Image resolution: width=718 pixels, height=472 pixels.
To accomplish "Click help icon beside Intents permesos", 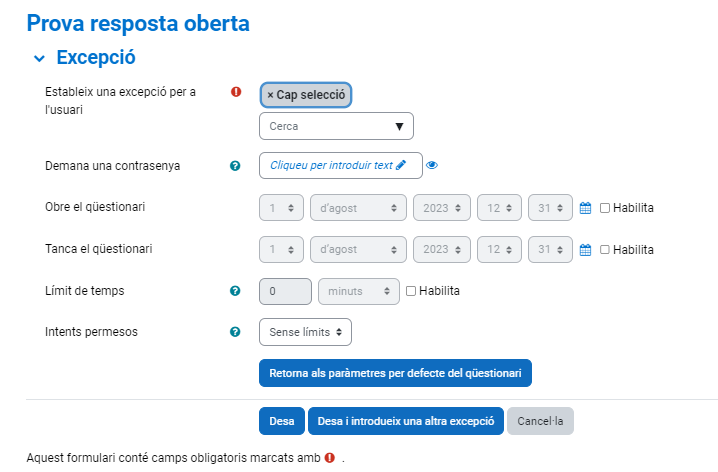I will pos(235,331).
